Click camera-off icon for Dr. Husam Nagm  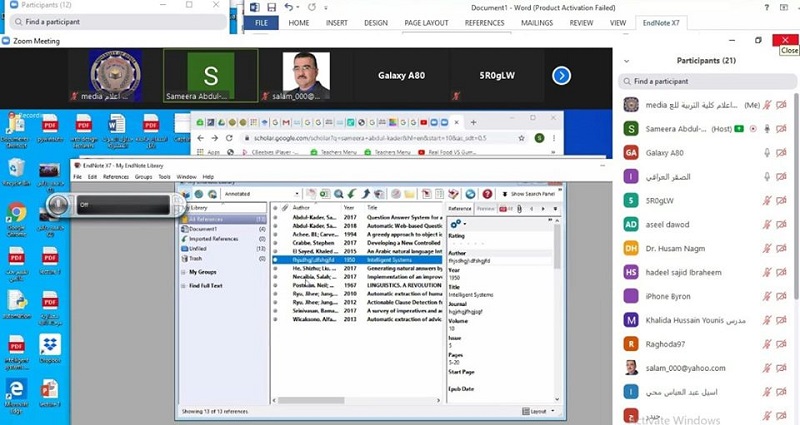coord(781,248)
